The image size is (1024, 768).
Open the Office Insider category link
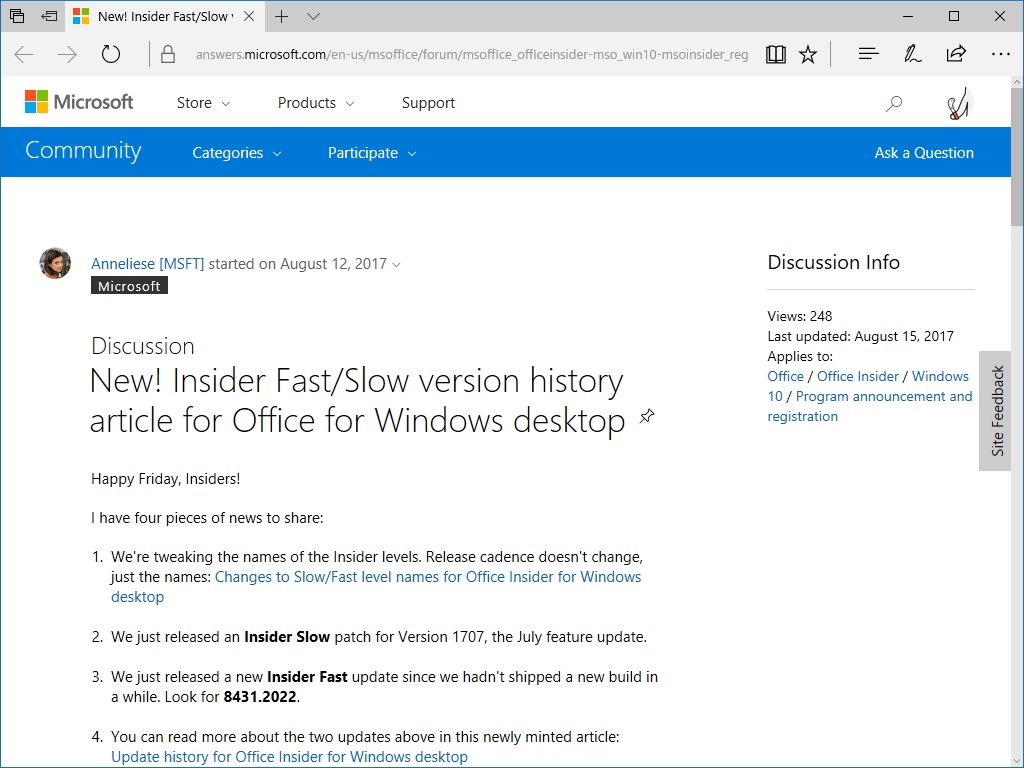pos(857,376)
